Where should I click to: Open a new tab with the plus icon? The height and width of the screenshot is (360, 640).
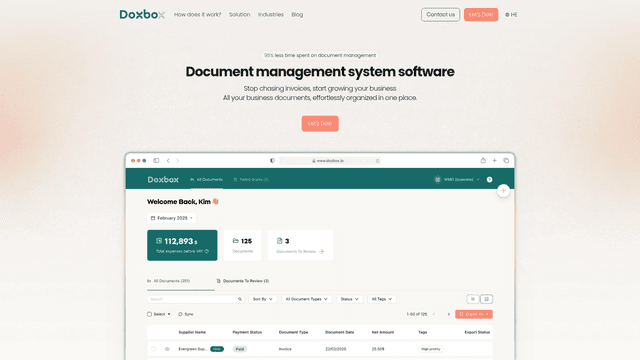pos(494,160)
